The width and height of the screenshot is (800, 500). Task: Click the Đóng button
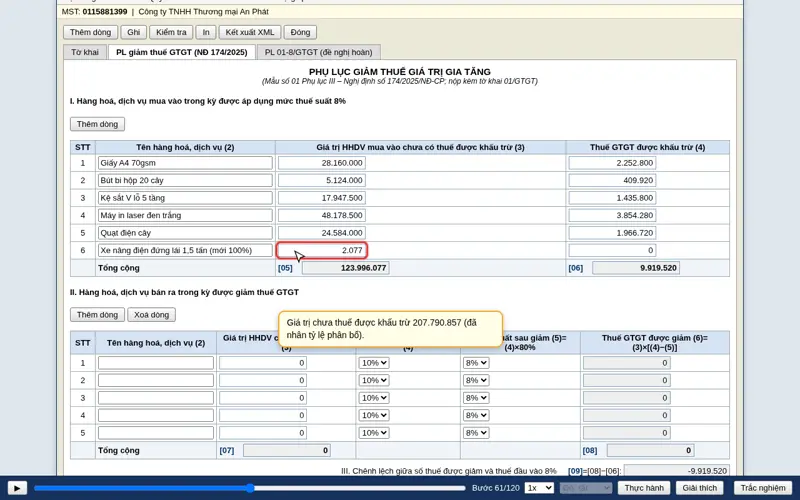pos(300,32)
